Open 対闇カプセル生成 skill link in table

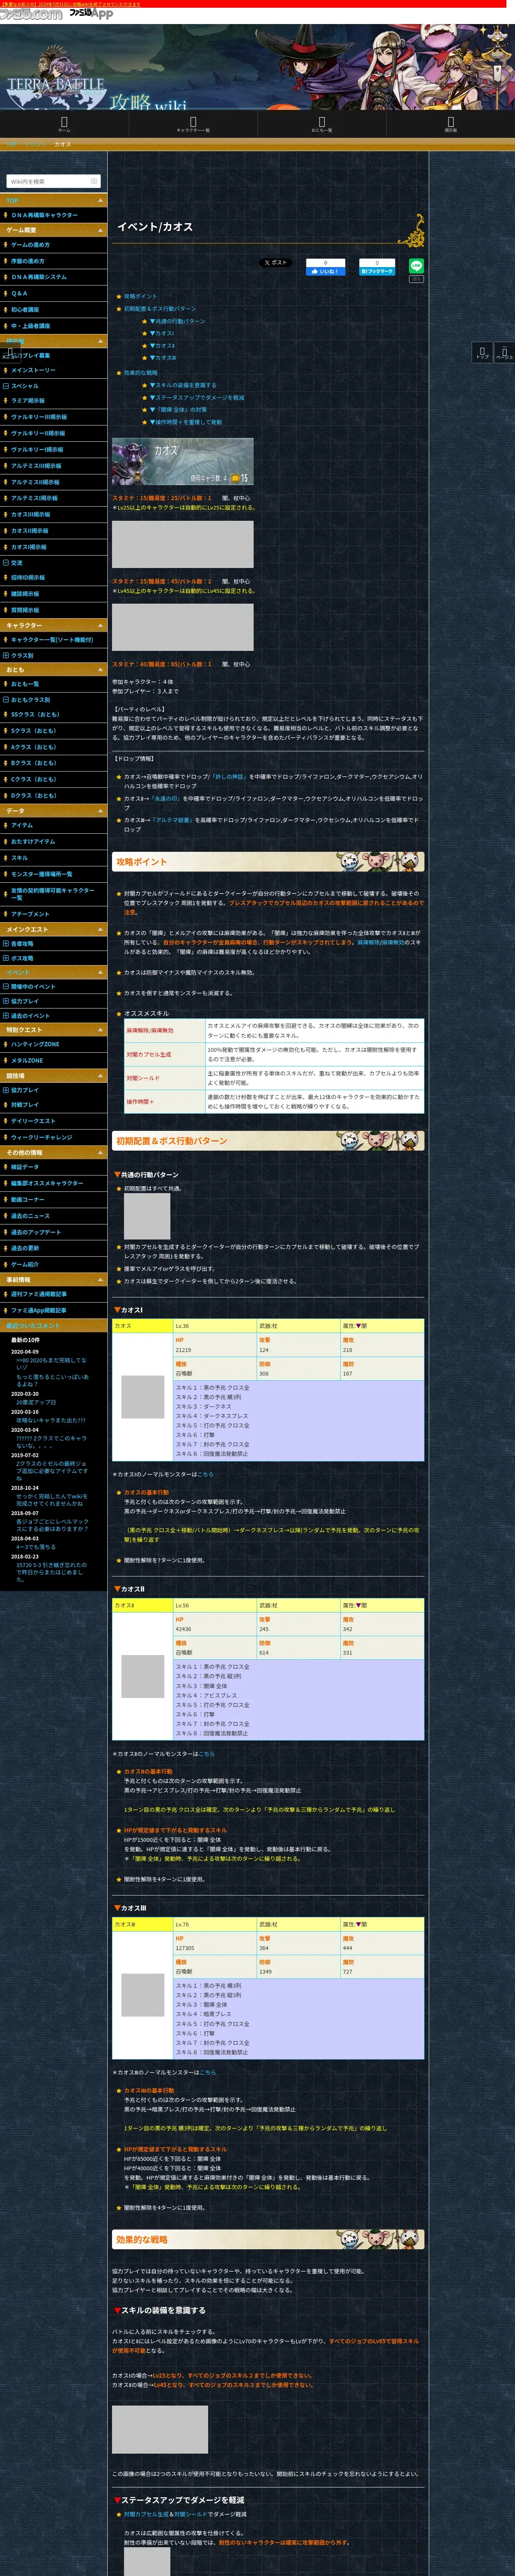pos(149,1054)
